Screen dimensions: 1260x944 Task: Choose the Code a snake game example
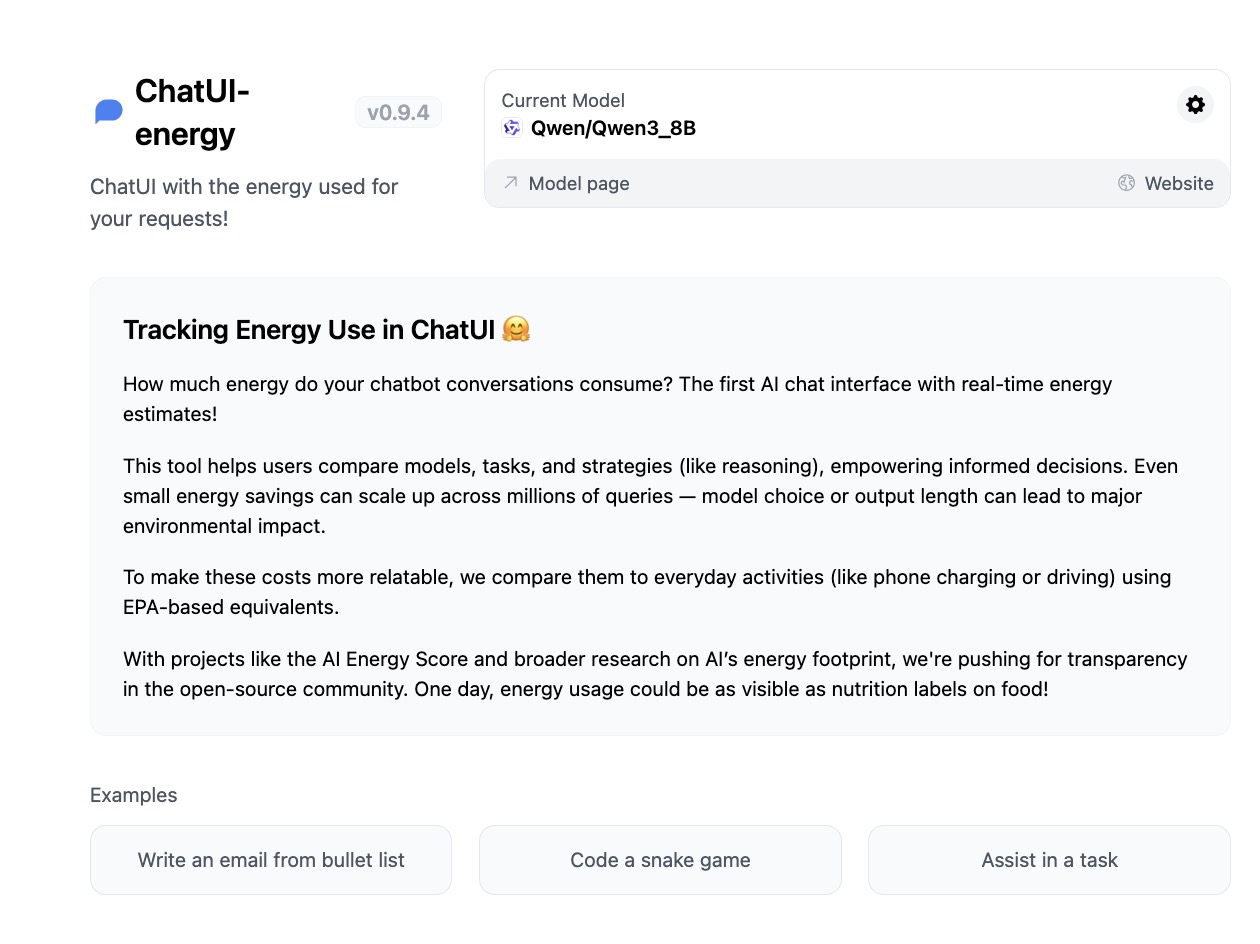pyautogui.click(x=660, y=860)
